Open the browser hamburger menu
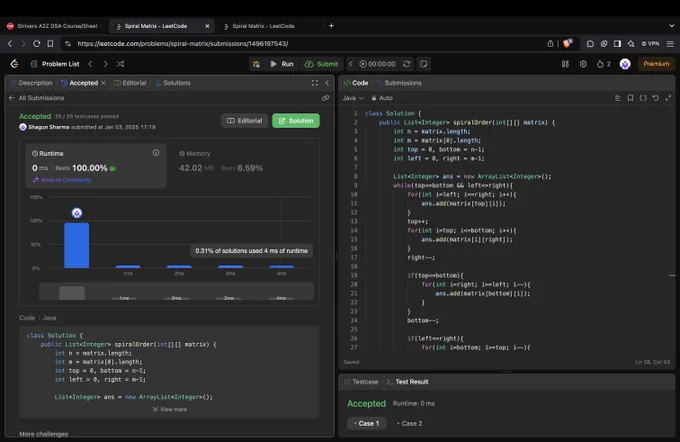 [670, 43]
